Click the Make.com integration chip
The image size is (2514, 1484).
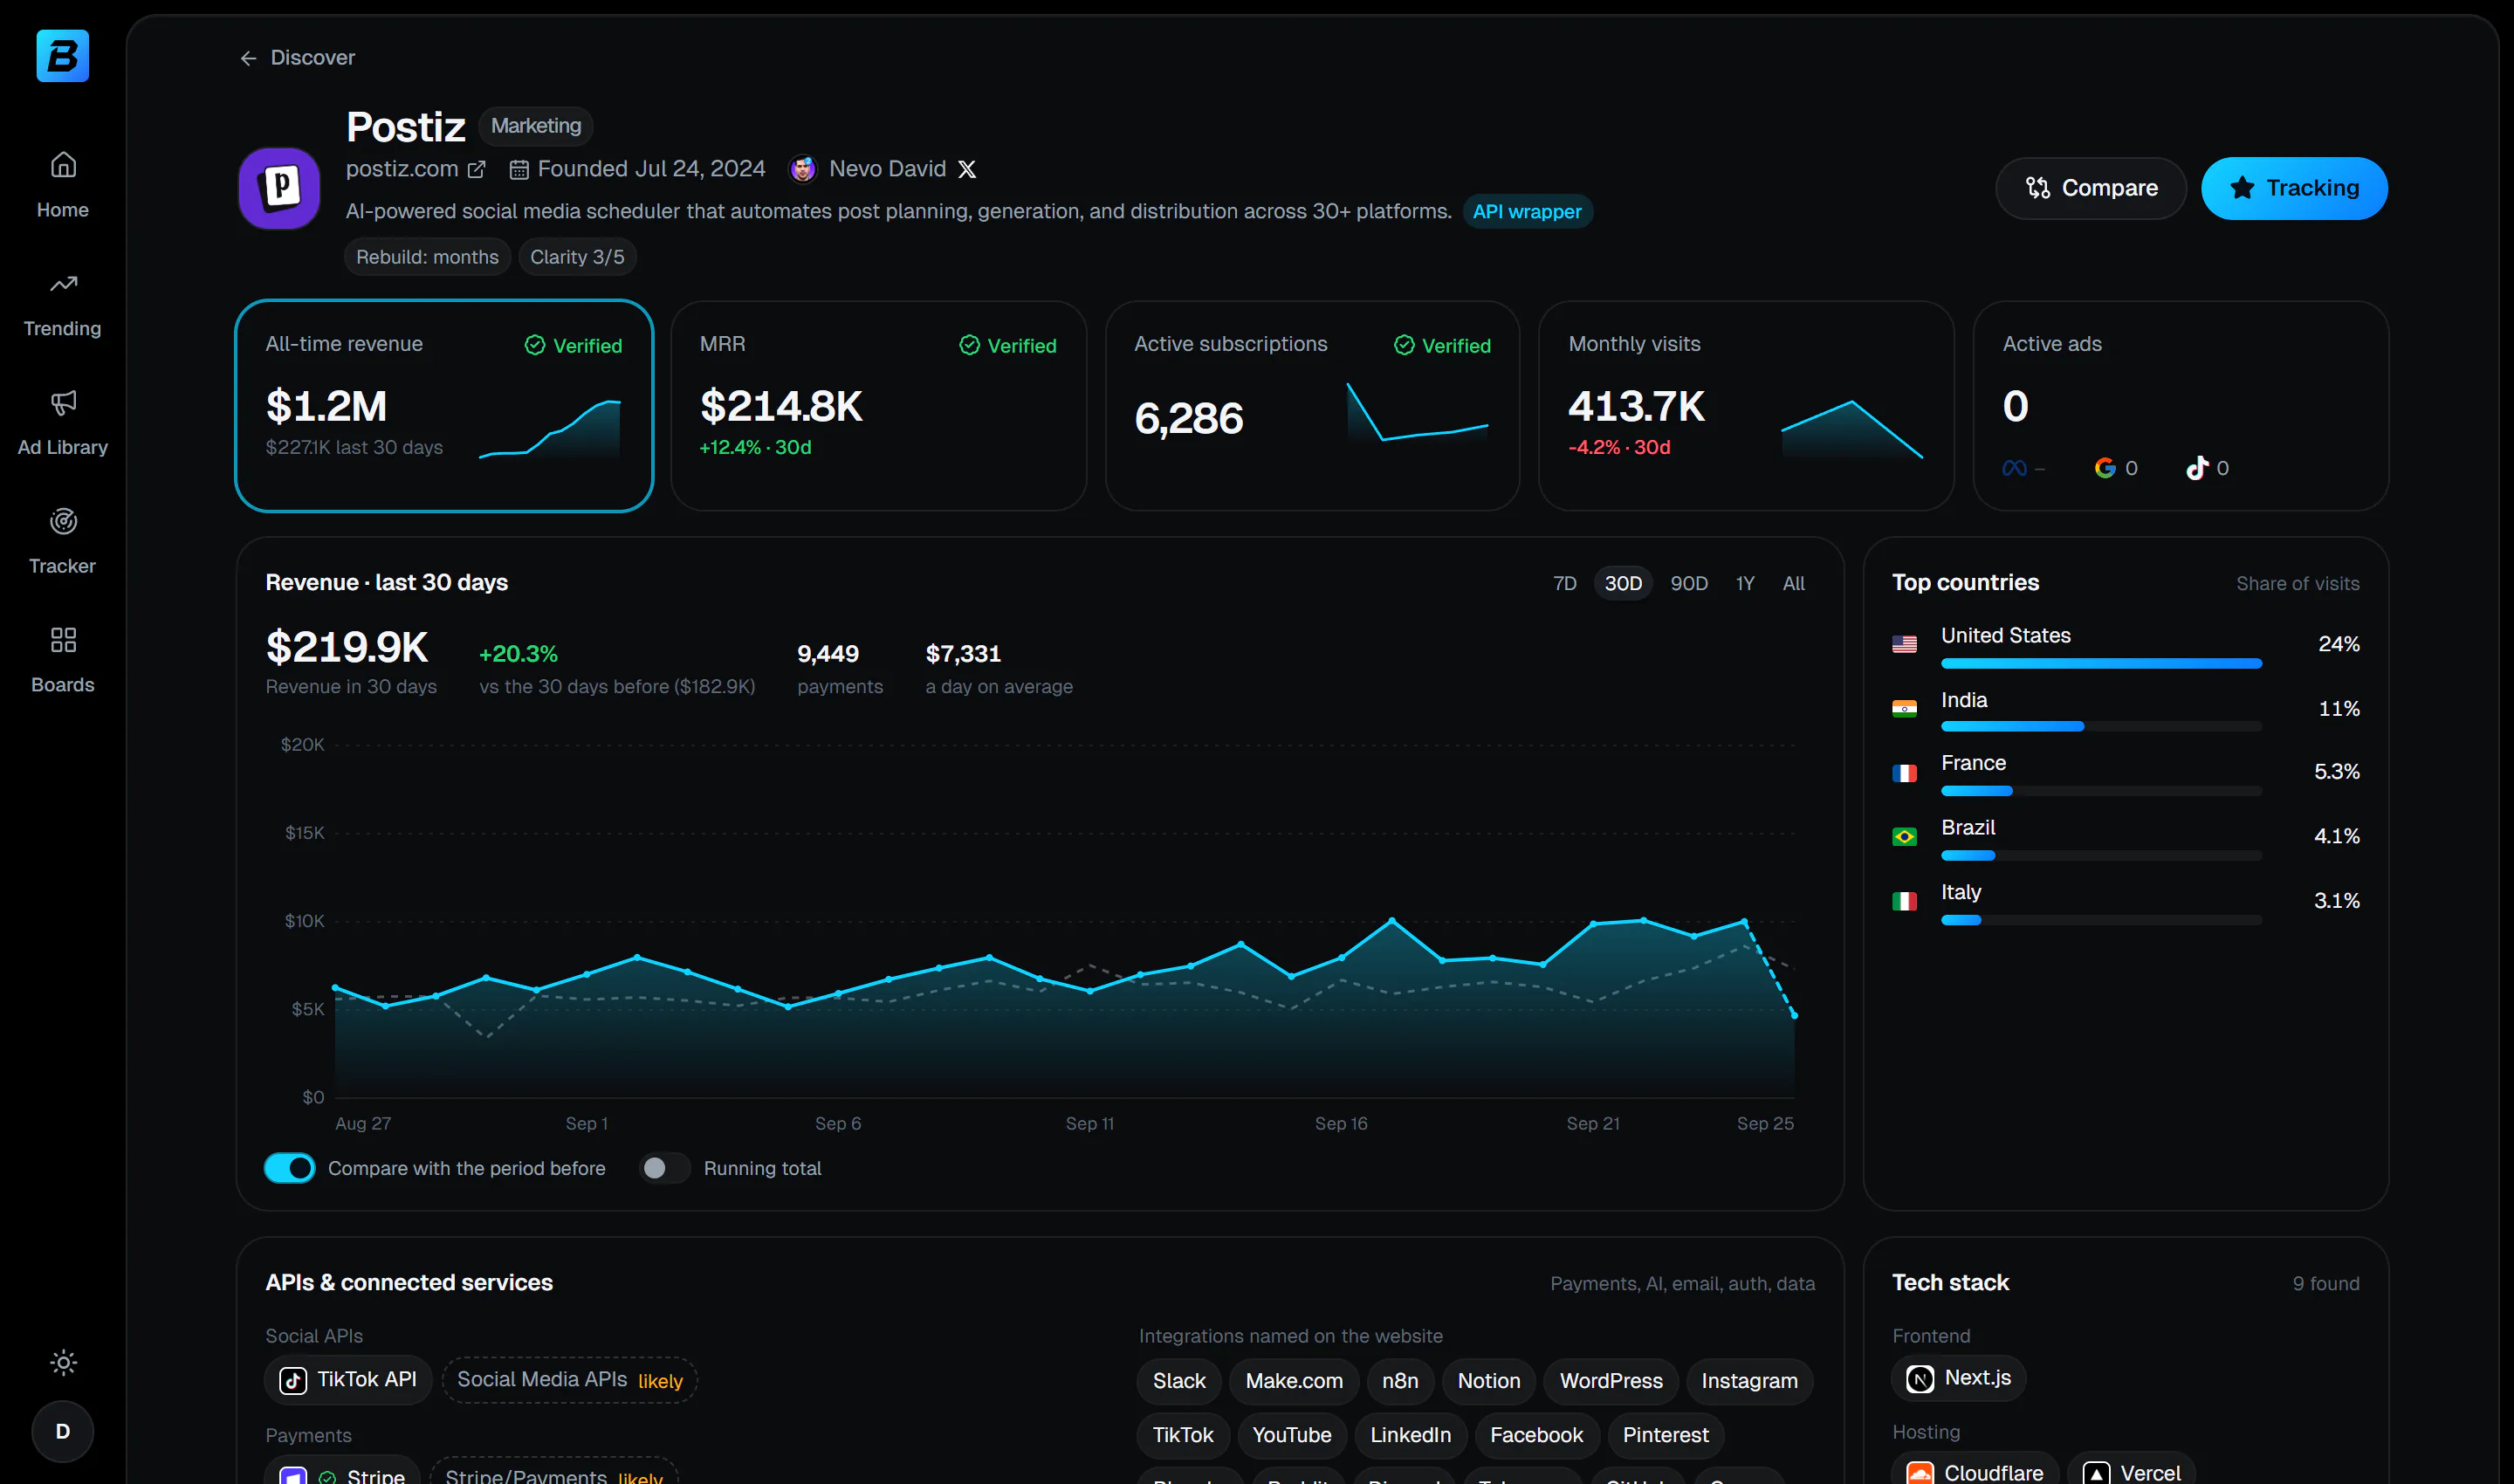coord(1294,1381)
